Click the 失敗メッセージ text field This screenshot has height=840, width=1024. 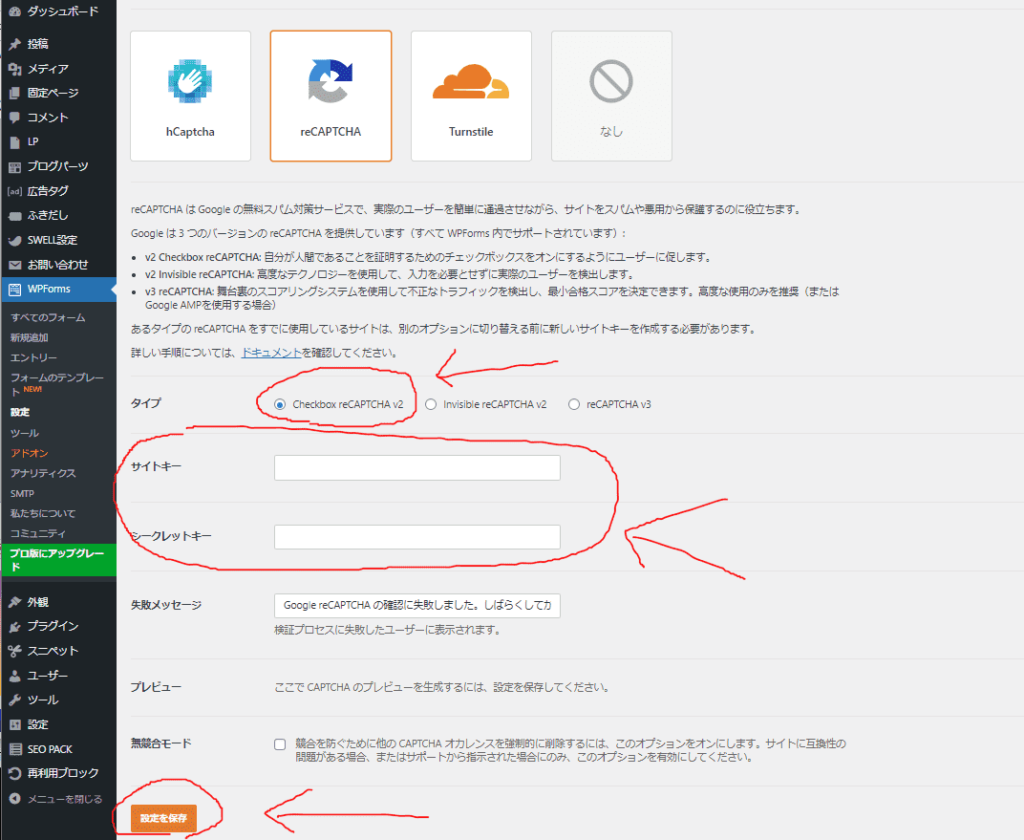[x=417, y=606]
